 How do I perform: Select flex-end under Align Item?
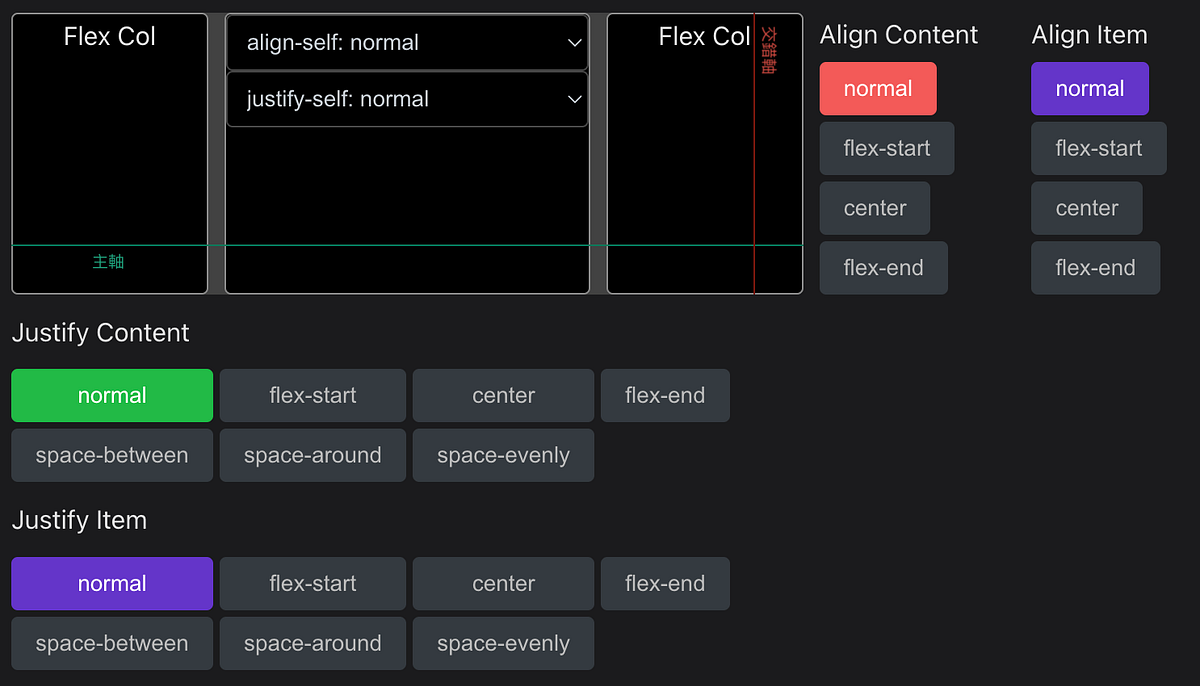1095,268
